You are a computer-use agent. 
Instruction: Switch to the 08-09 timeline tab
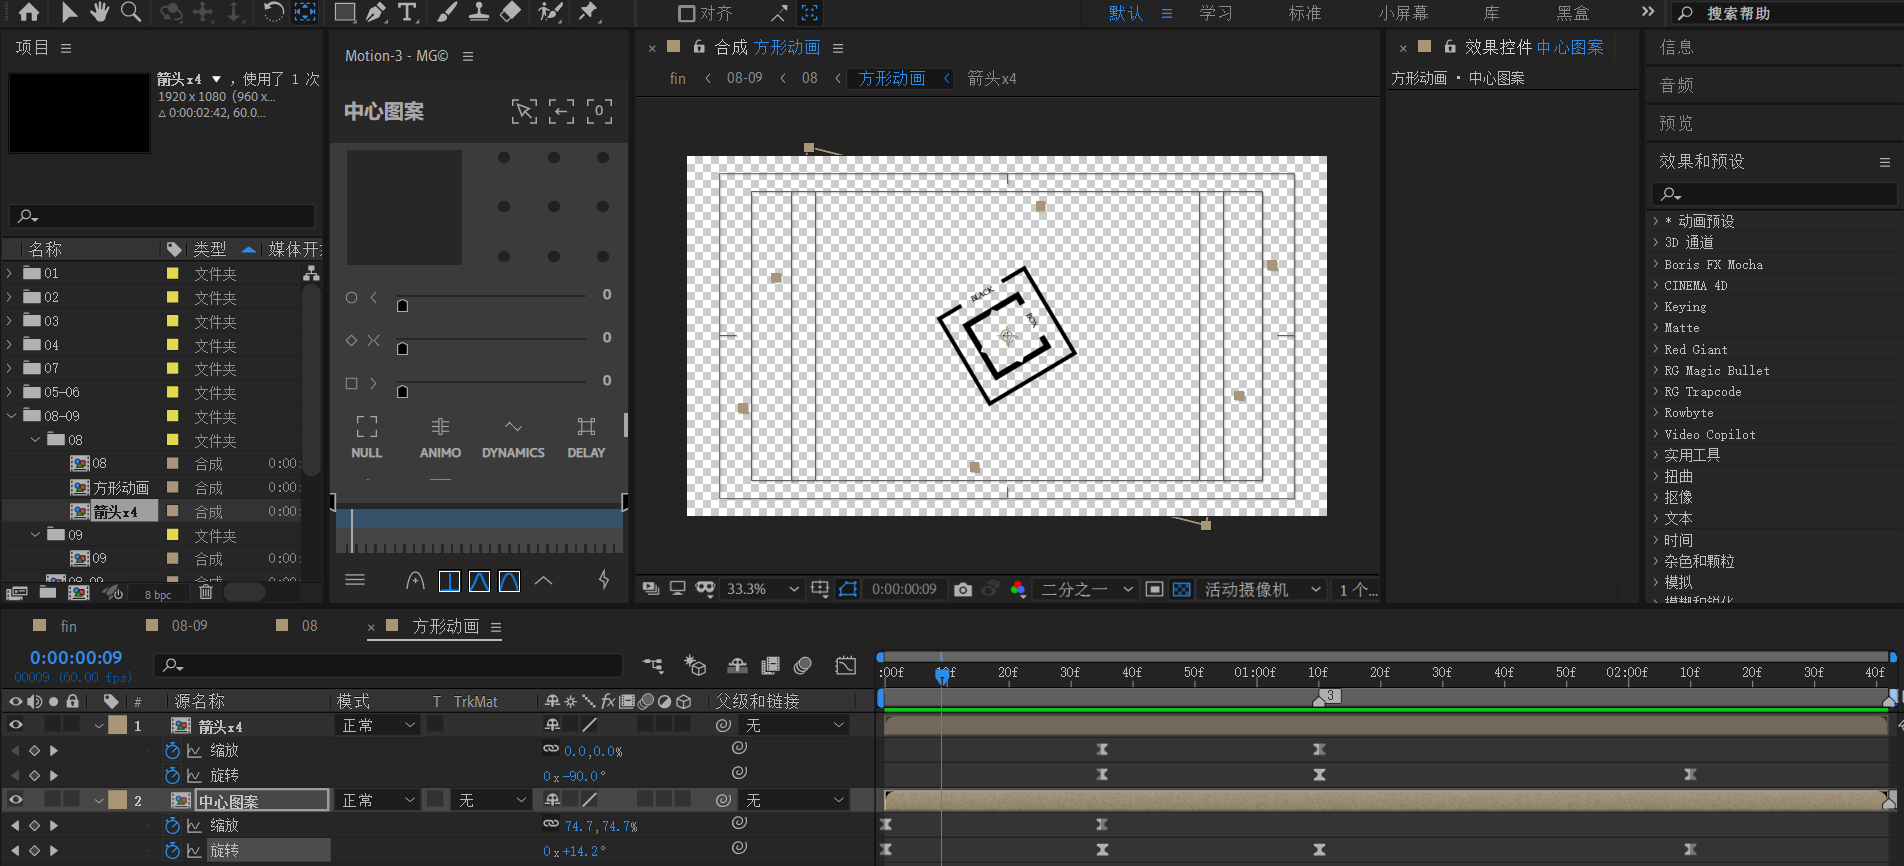pyautogui.click(x=189, y=626)
